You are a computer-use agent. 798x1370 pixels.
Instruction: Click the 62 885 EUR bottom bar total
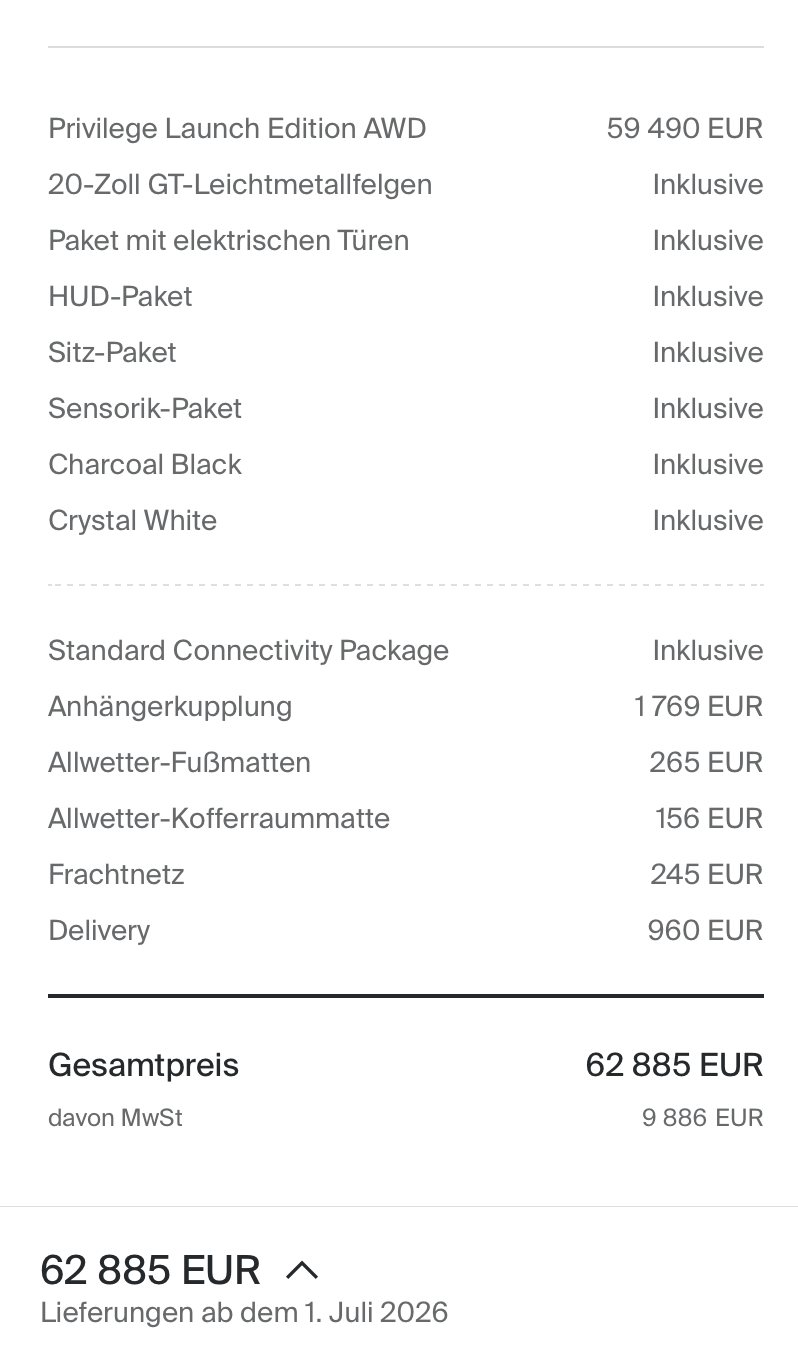(150, 1270)
